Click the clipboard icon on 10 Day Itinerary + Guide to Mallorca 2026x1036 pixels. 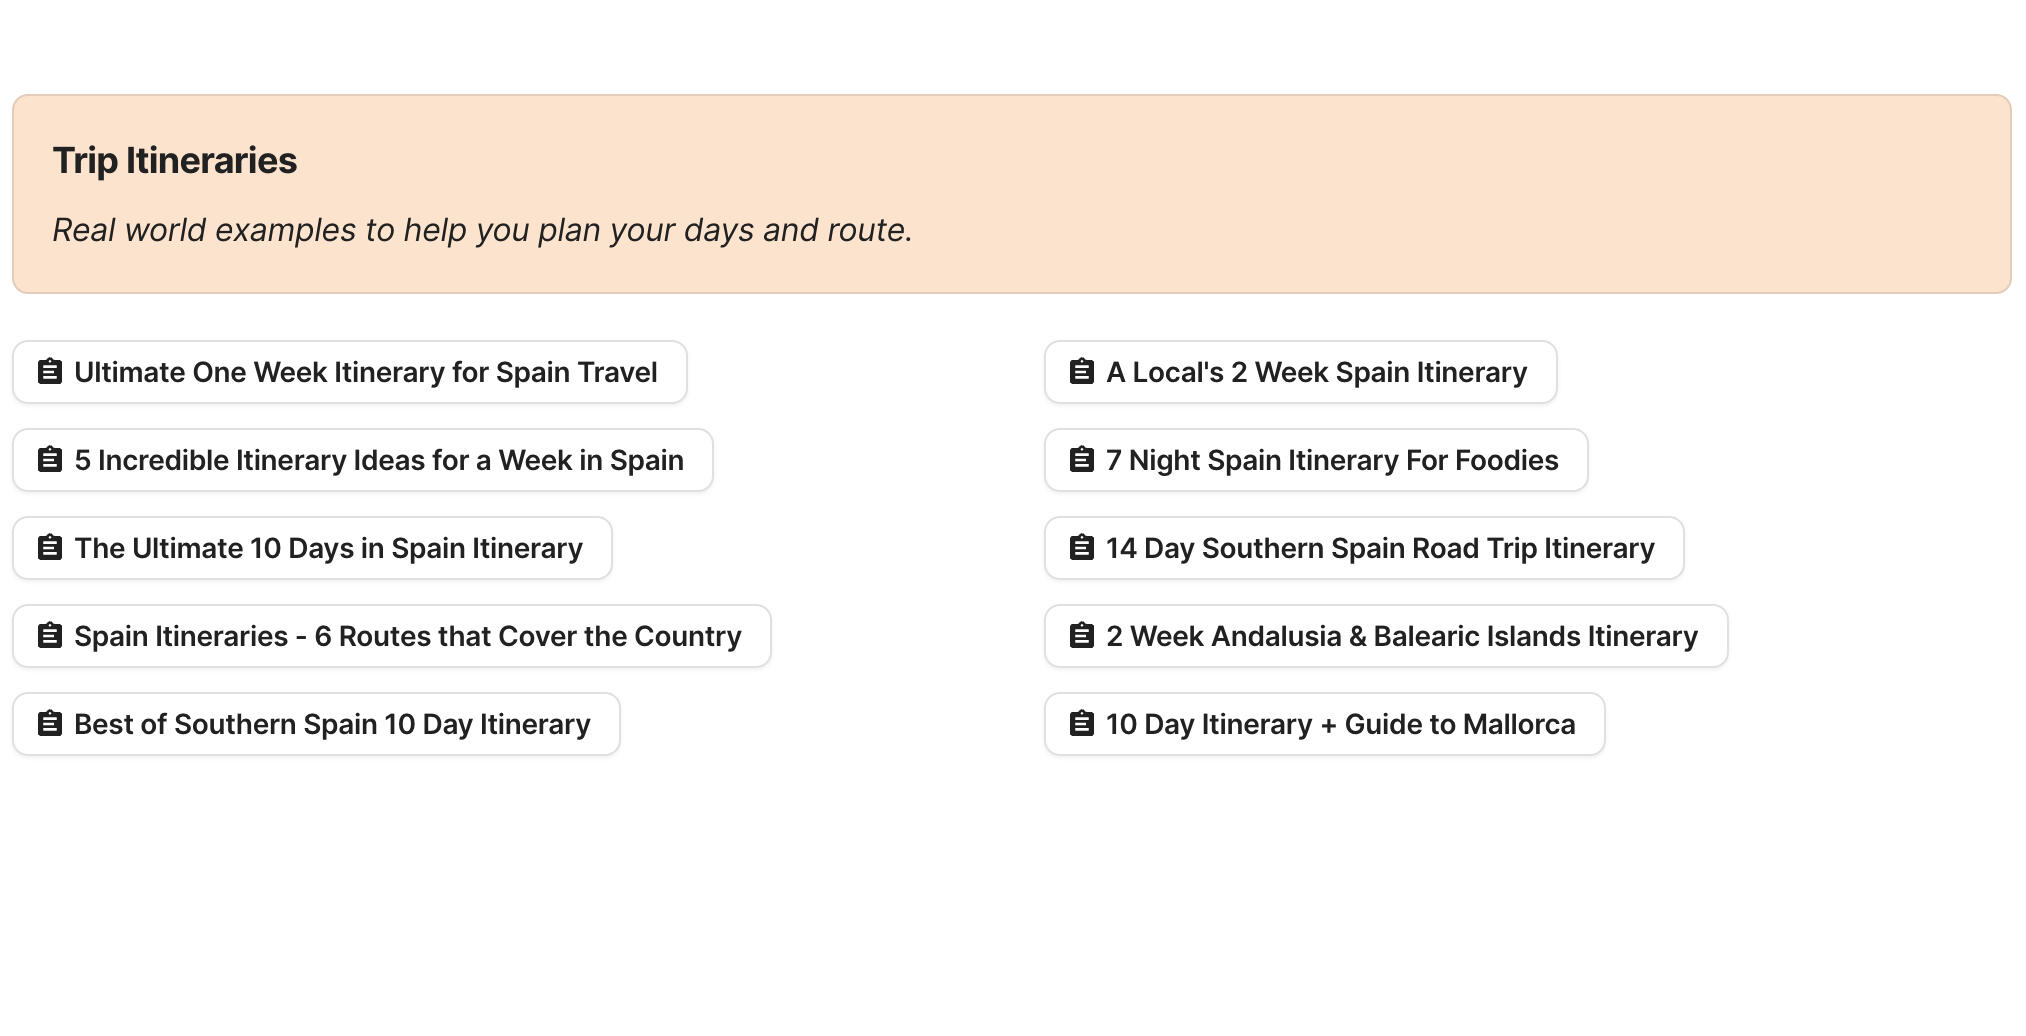pos(1081,723)
